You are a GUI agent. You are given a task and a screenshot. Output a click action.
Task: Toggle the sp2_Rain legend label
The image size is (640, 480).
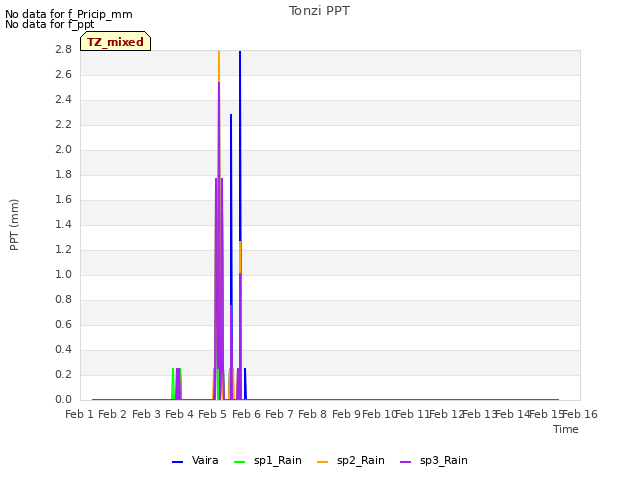361,460
